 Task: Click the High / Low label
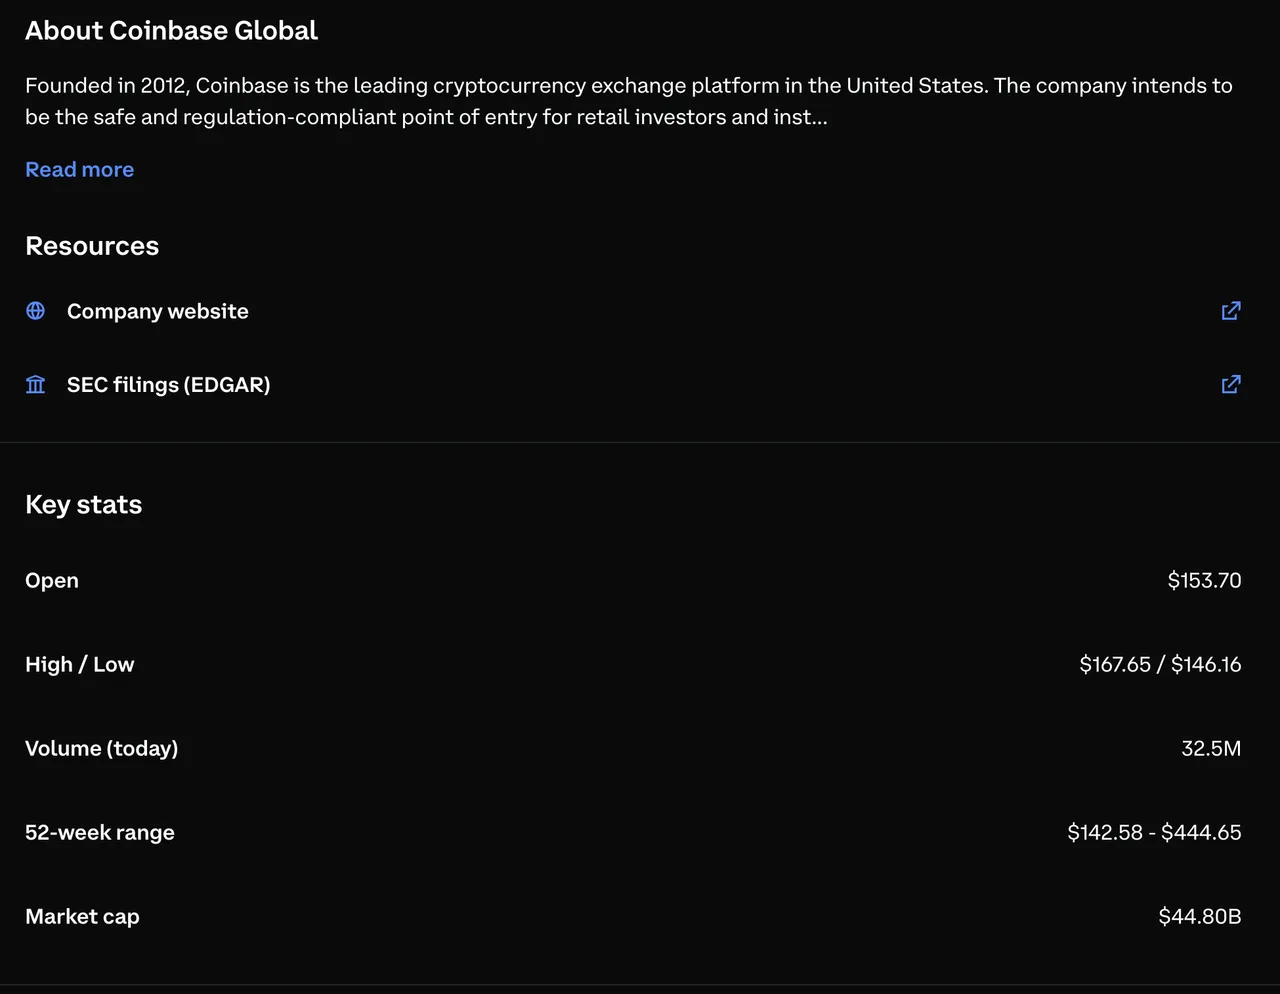point(79,664)
